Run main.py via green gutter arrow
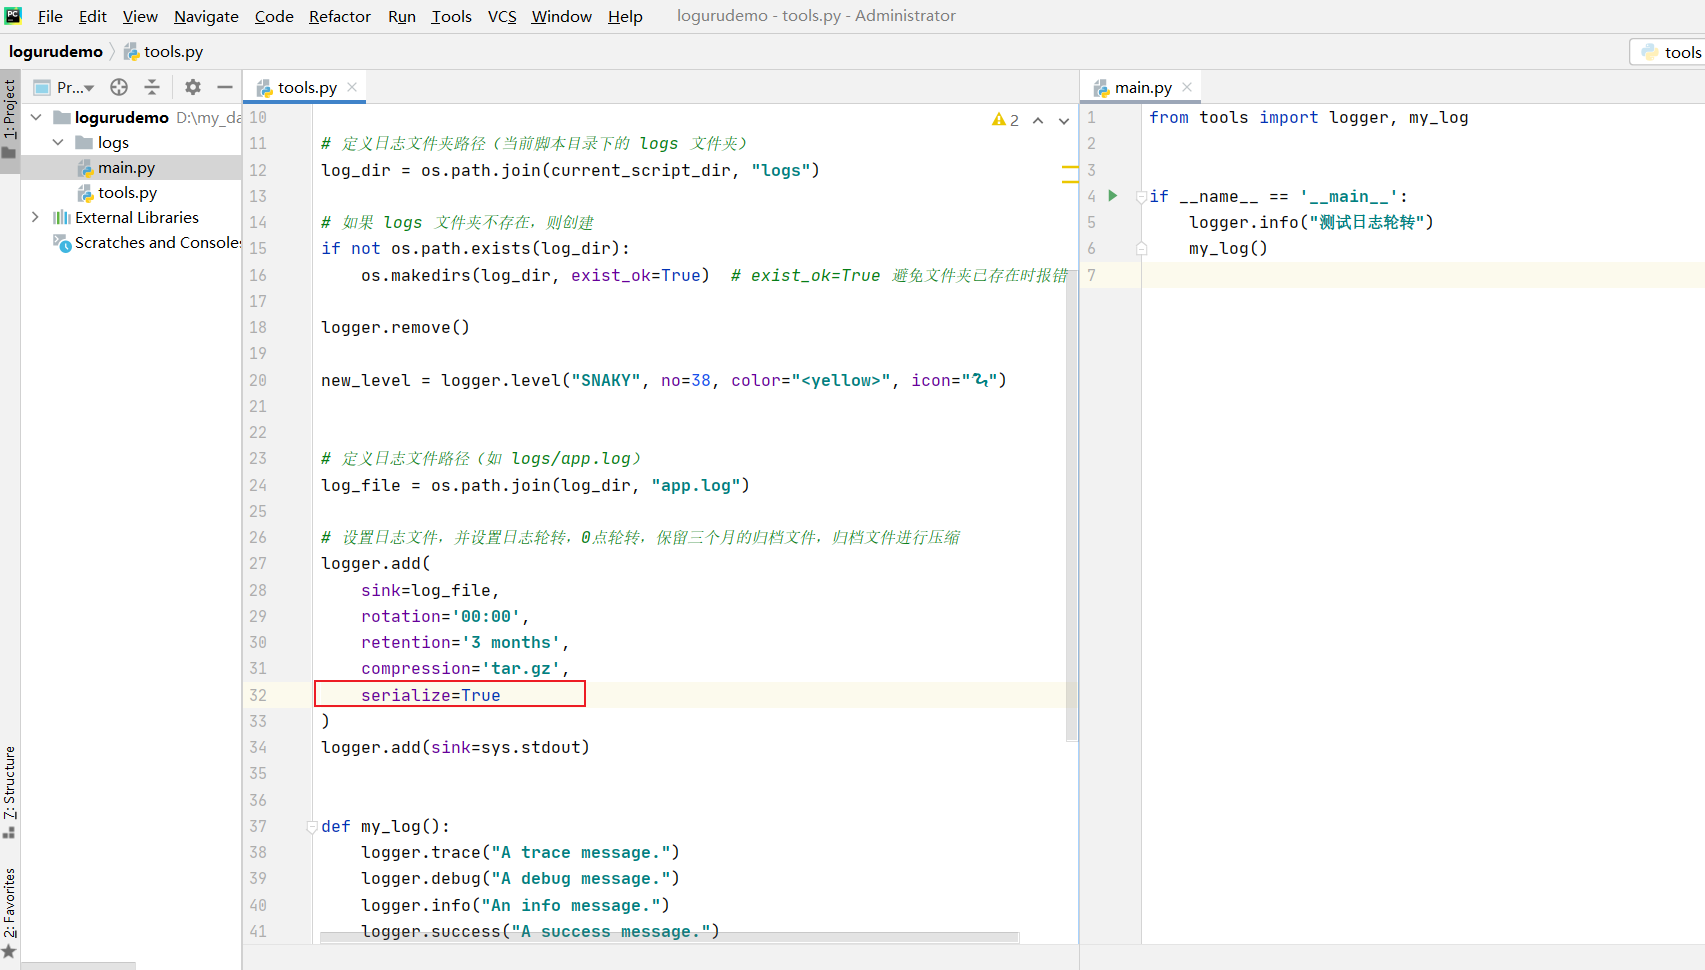The height and width of the screenshot is (970, 1705). (1112, 196)
